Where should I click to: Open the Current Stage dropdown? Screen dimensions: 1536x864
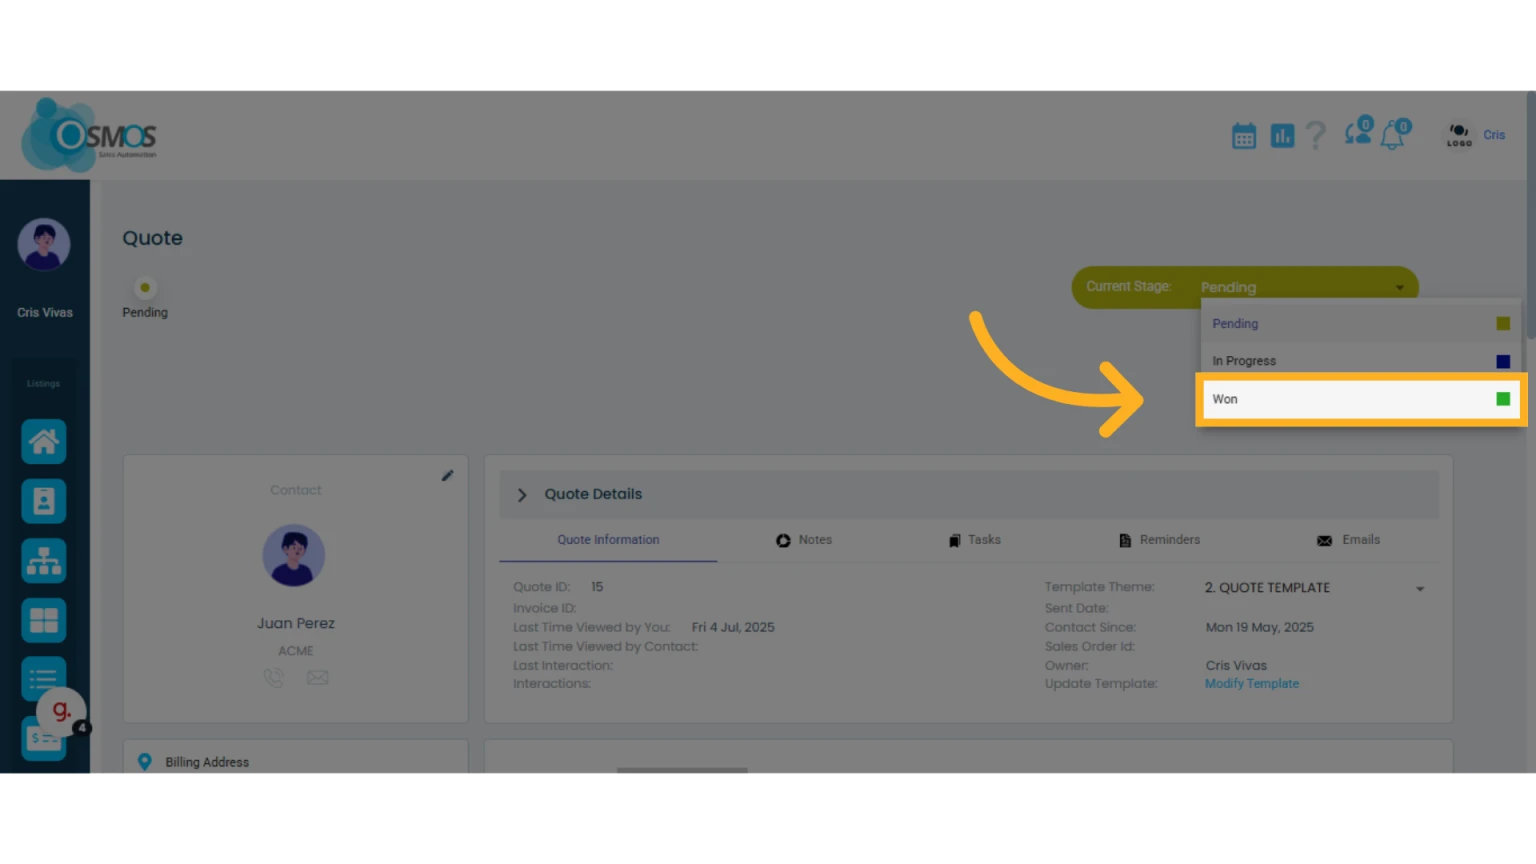click(x=1245, y=287)
